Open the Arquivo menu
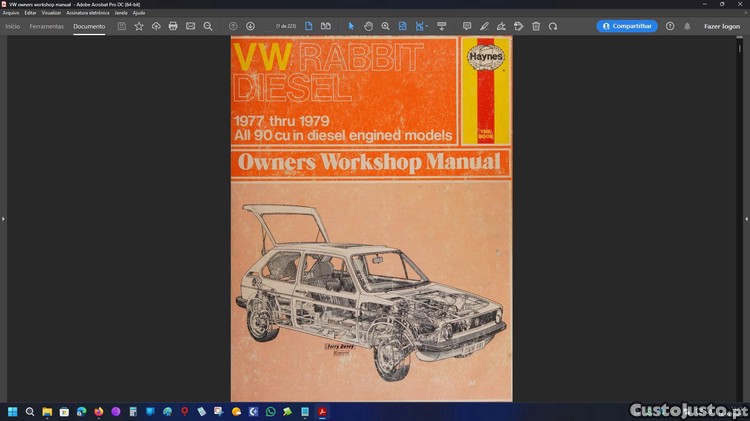Screen dimensions: 750x421 11,13
